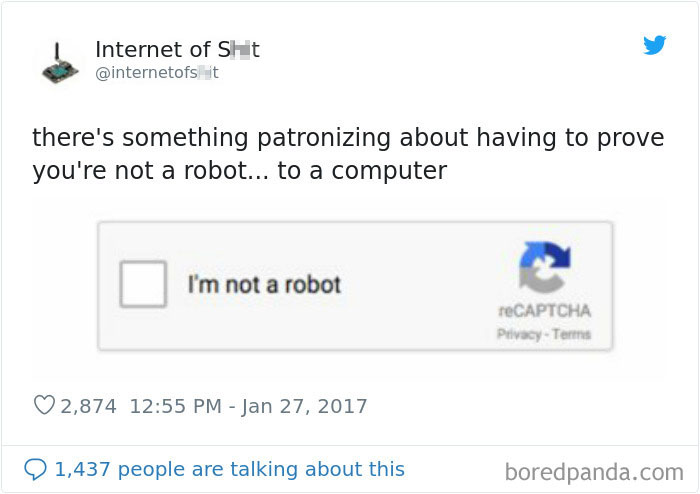Like the tweet with the heart icon
700x494 pixels.
[x=44, y=406]
